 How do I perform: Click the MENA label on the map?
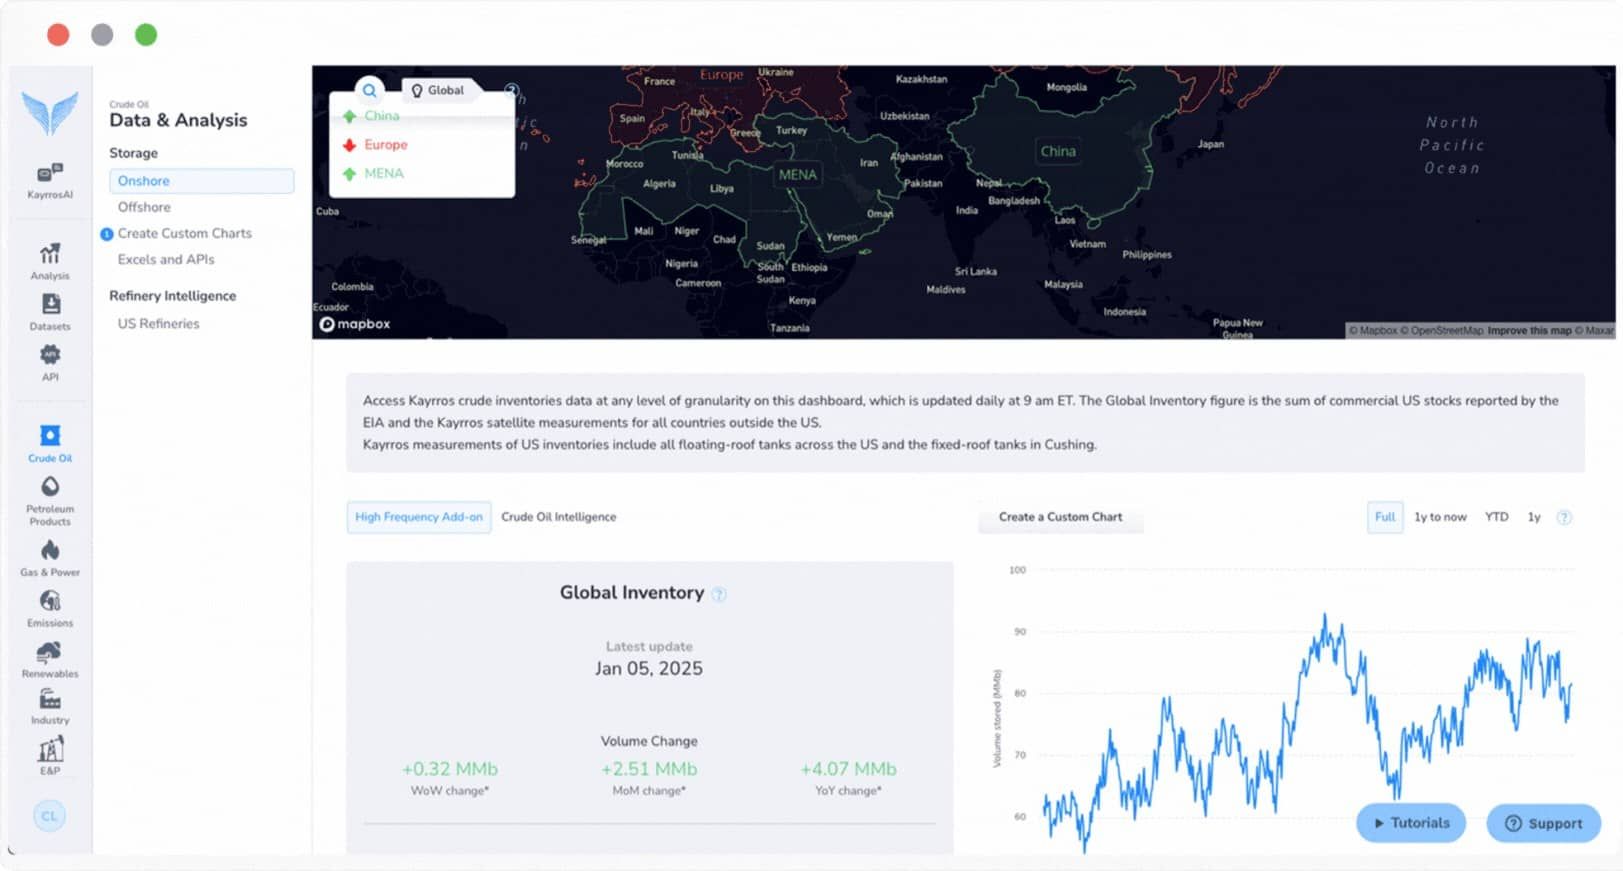click(x=797, y=174)
